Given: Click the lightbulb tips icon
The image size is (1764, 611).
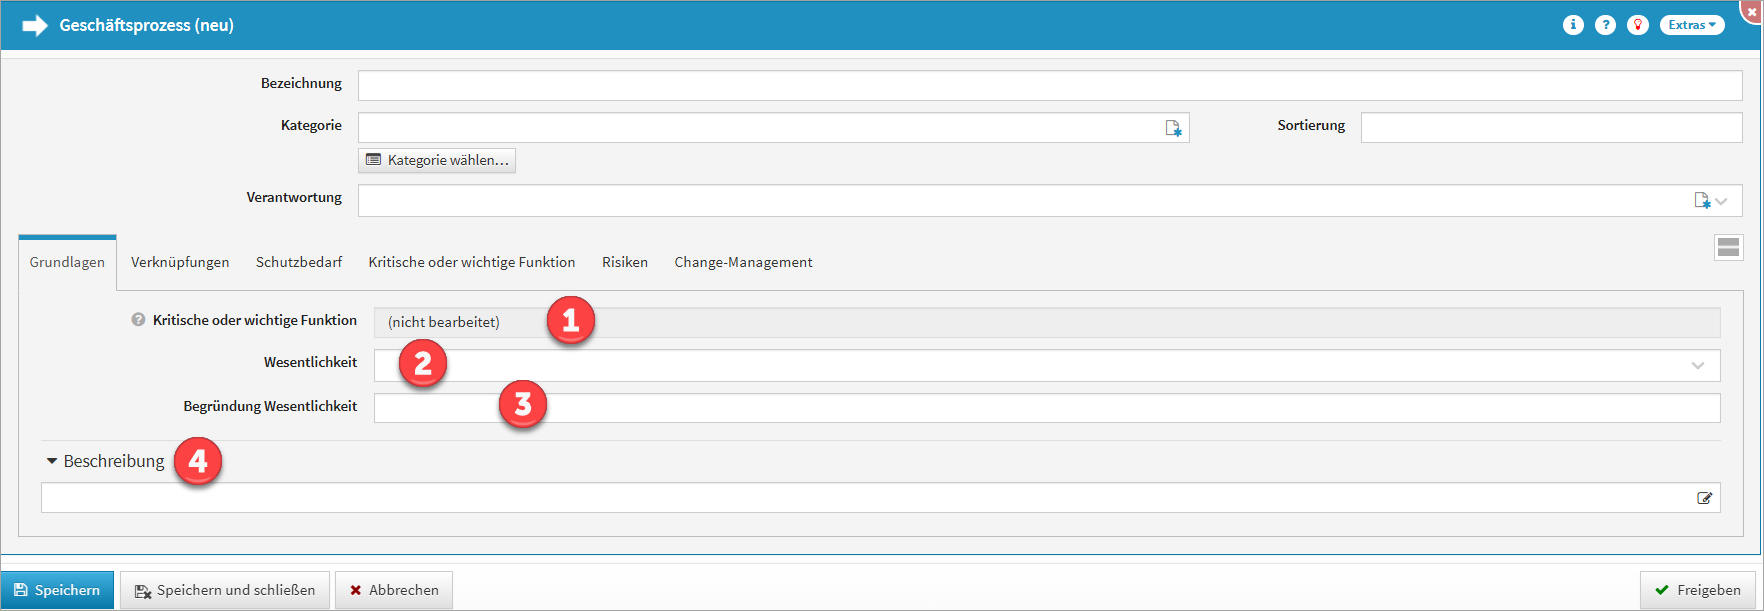Looking at the screenshot, I should (x=1637, y=25).
